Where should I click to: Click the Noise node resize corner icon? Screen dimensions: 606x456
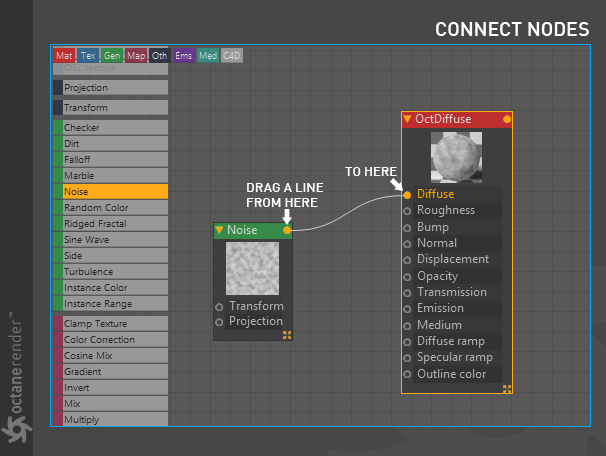pyautogui.click(x=287, y=335)
